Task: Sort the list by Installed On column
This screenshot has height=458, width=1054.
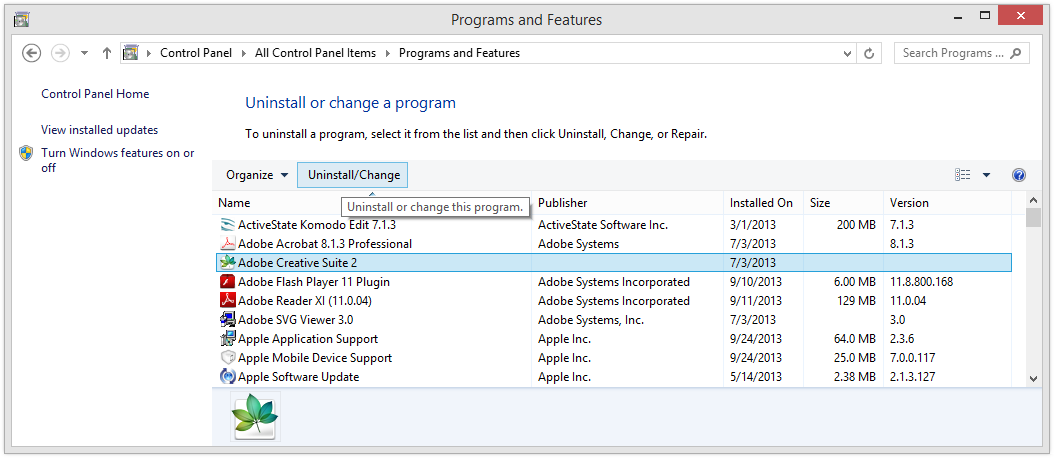Action: tap(760, 203)
